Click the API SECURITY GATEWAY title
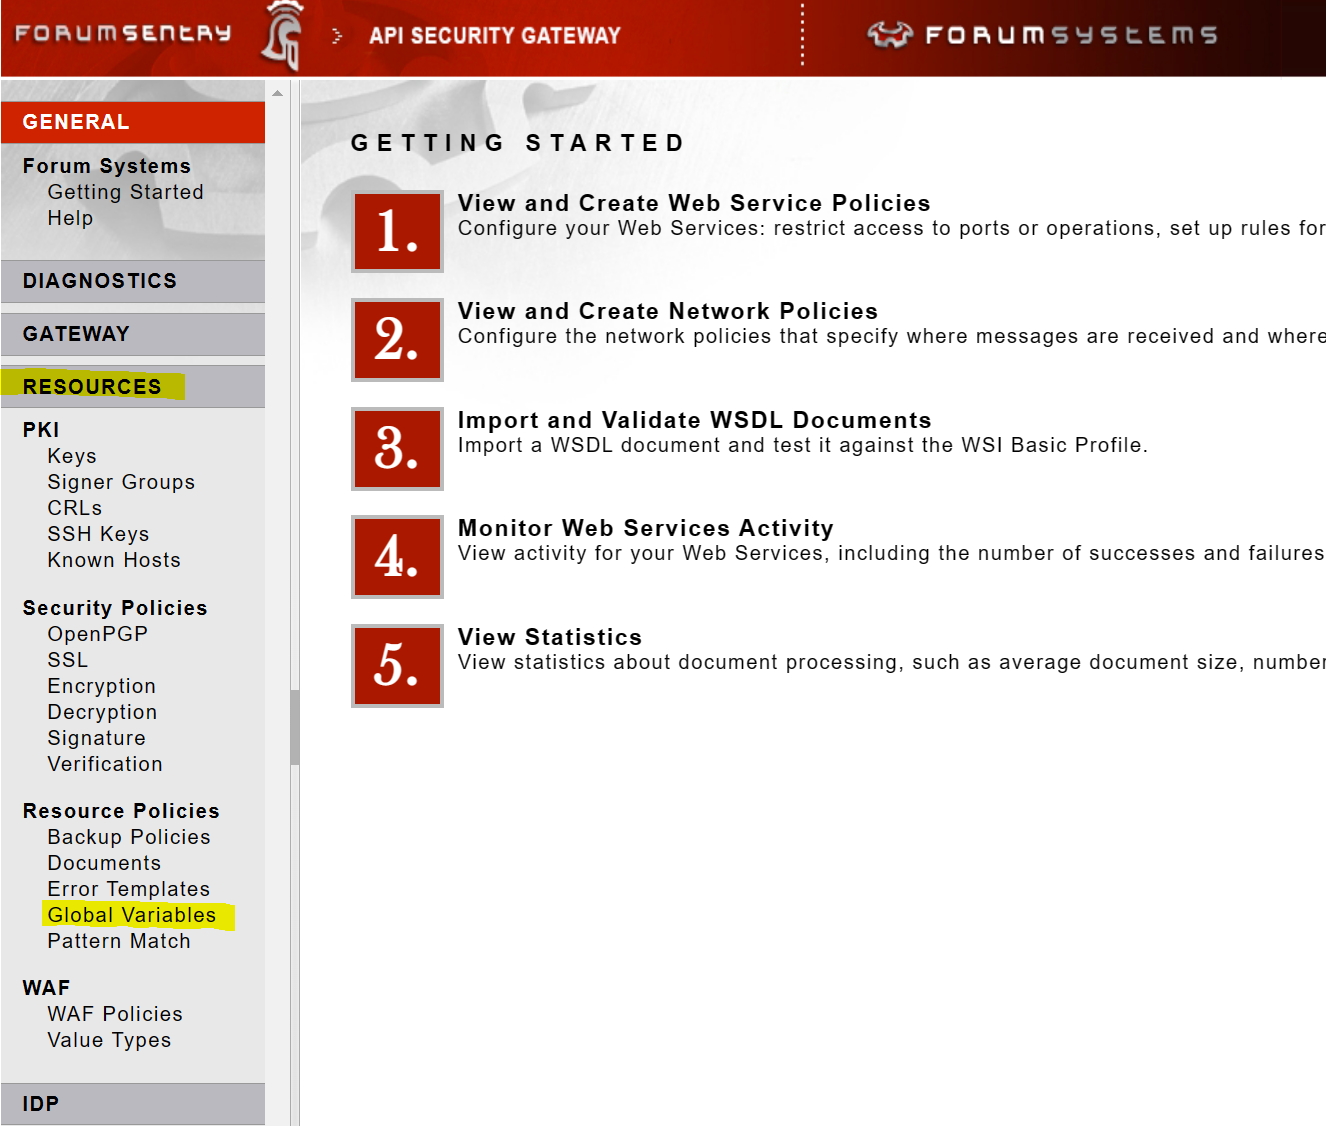This screenshot has width=1326, height=1126. point(495,36)
